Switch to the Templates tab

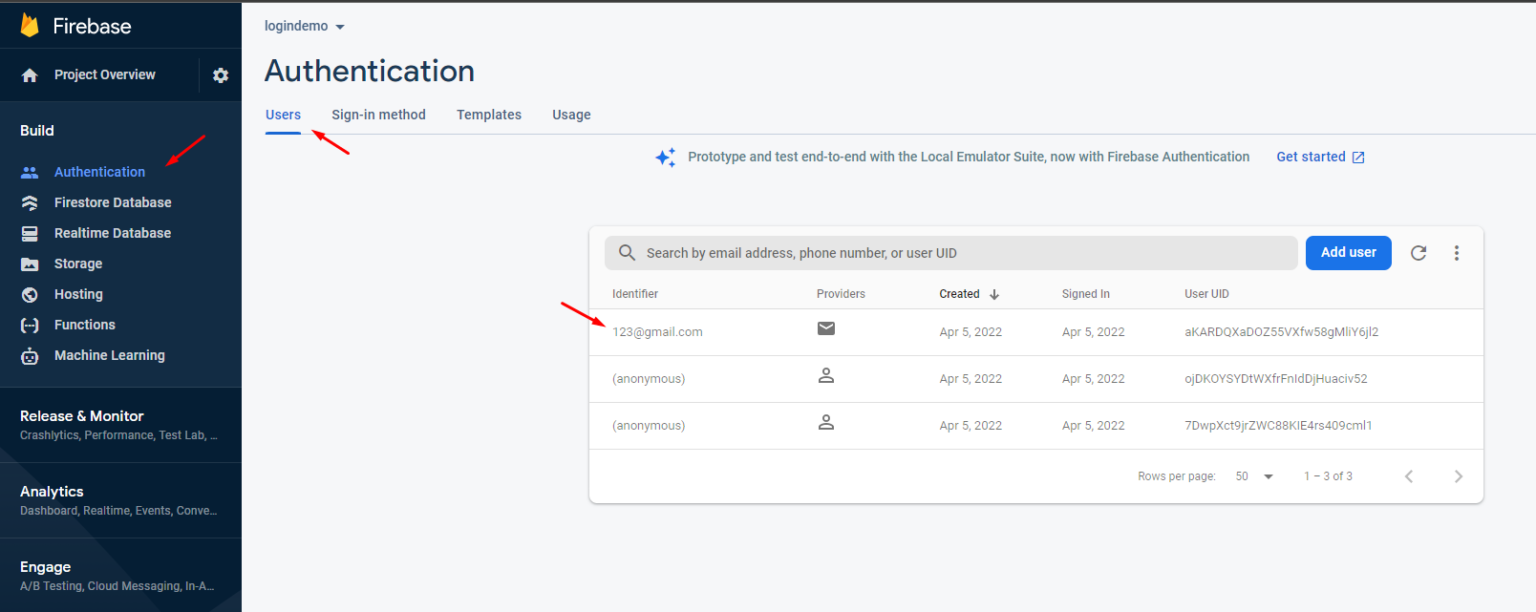point(489,115)
